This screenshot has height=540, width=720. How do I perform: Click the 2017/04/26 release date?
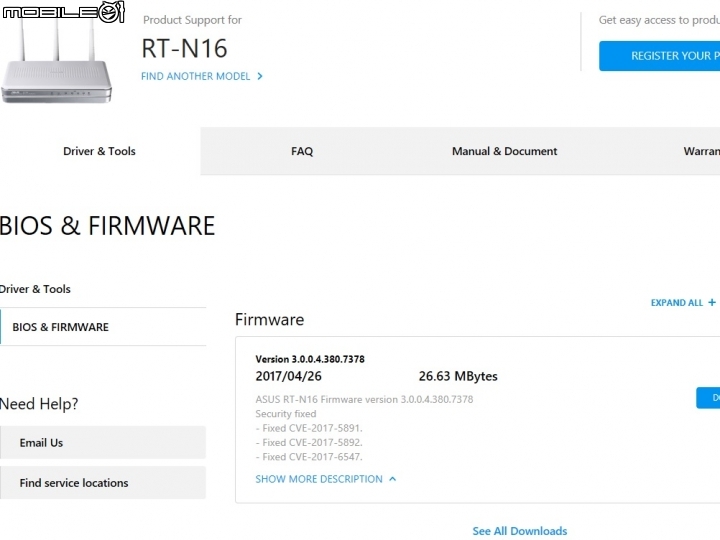click(x=288, y=376)
